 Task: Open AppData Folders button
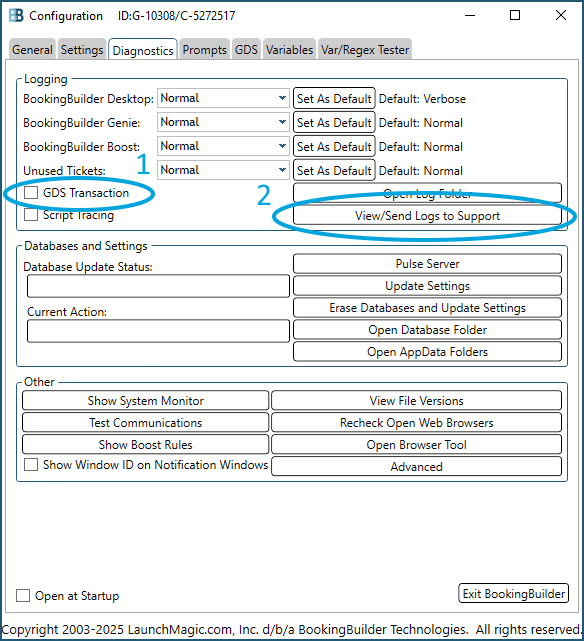point(427,352)
